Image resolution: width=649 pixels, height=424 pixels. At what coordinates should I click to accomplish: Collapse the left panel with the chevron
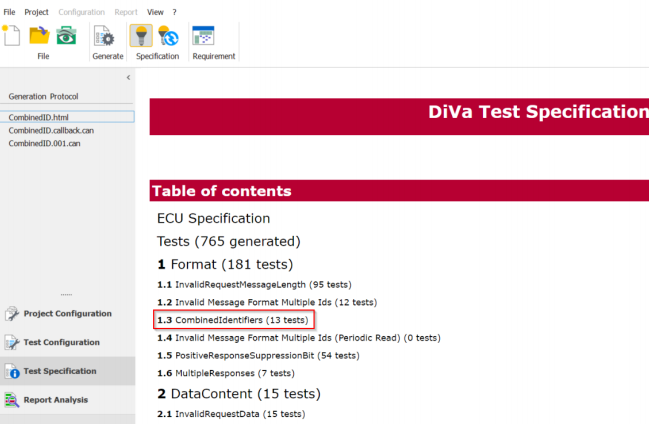point(128,77)
